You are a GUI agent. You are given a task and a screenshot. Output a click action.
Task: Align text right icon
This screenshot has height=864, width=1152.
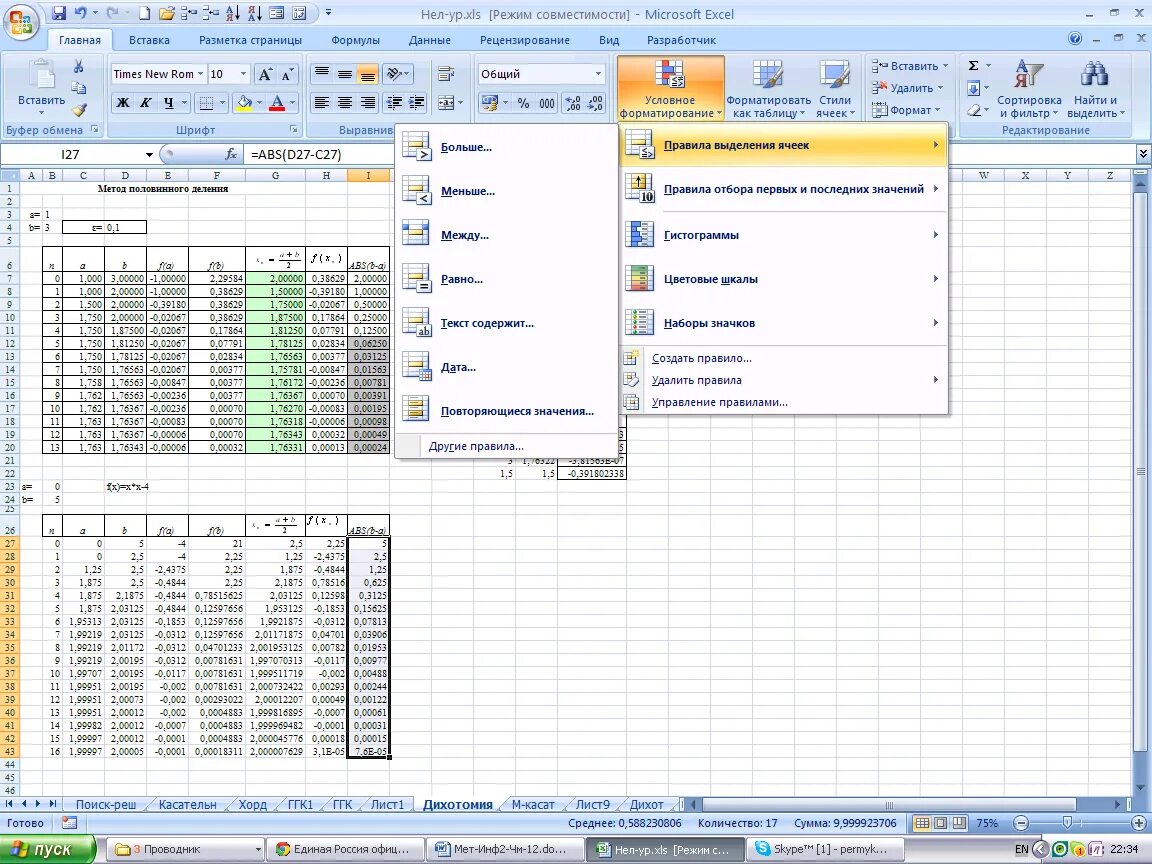(x=367, y=103)
